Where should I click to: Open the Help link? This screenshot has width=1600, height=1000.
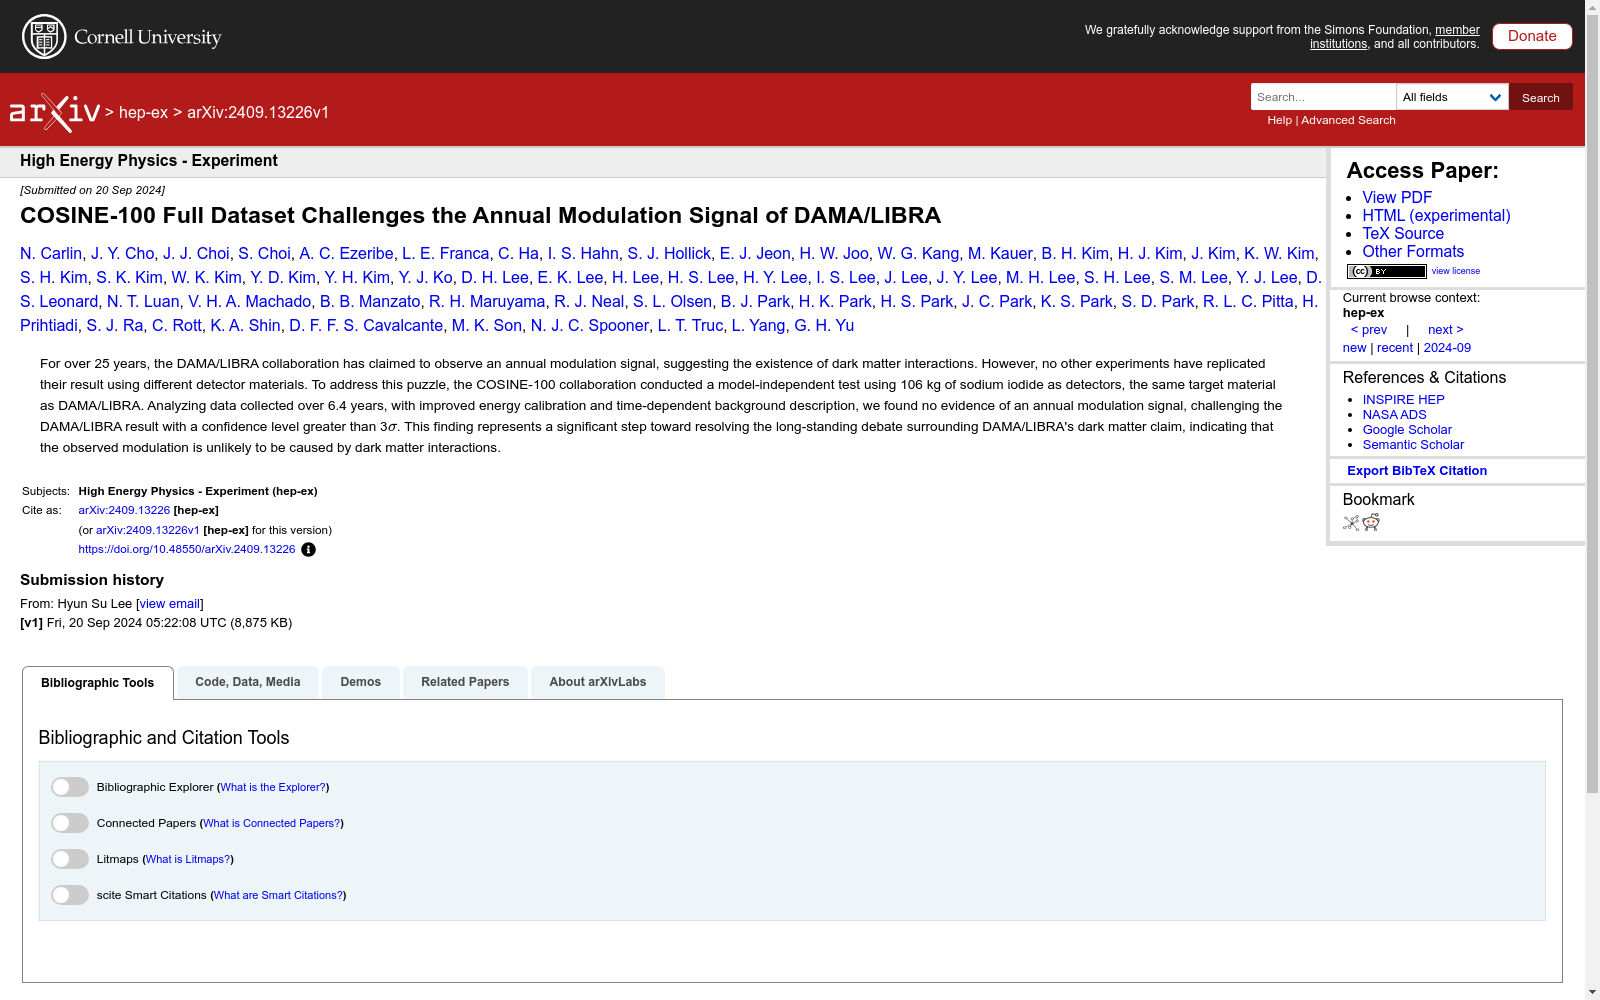point(1279,120)
